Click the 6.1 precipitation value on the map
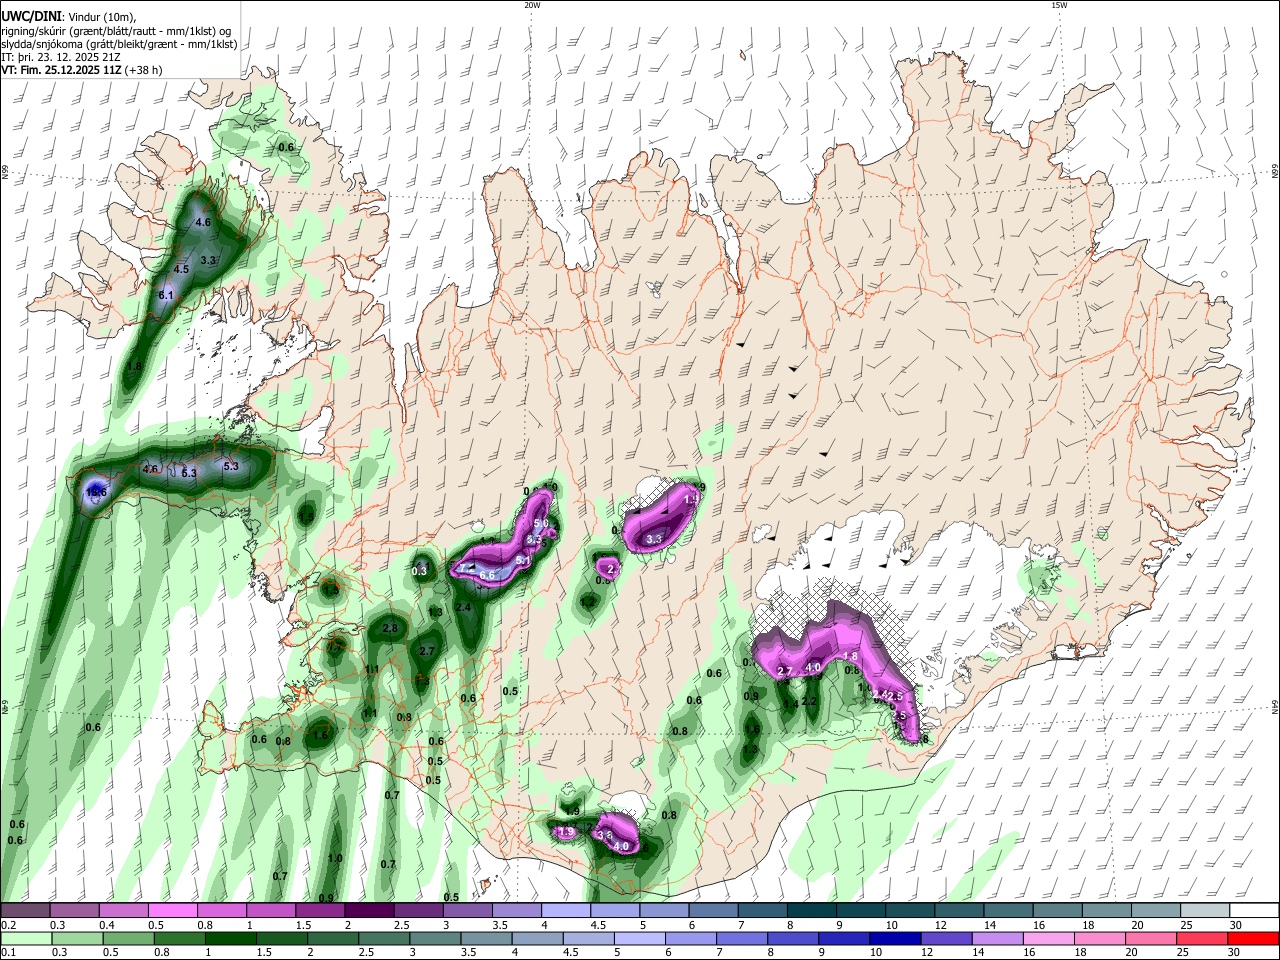1280x960 pixels. pos(166,295)
